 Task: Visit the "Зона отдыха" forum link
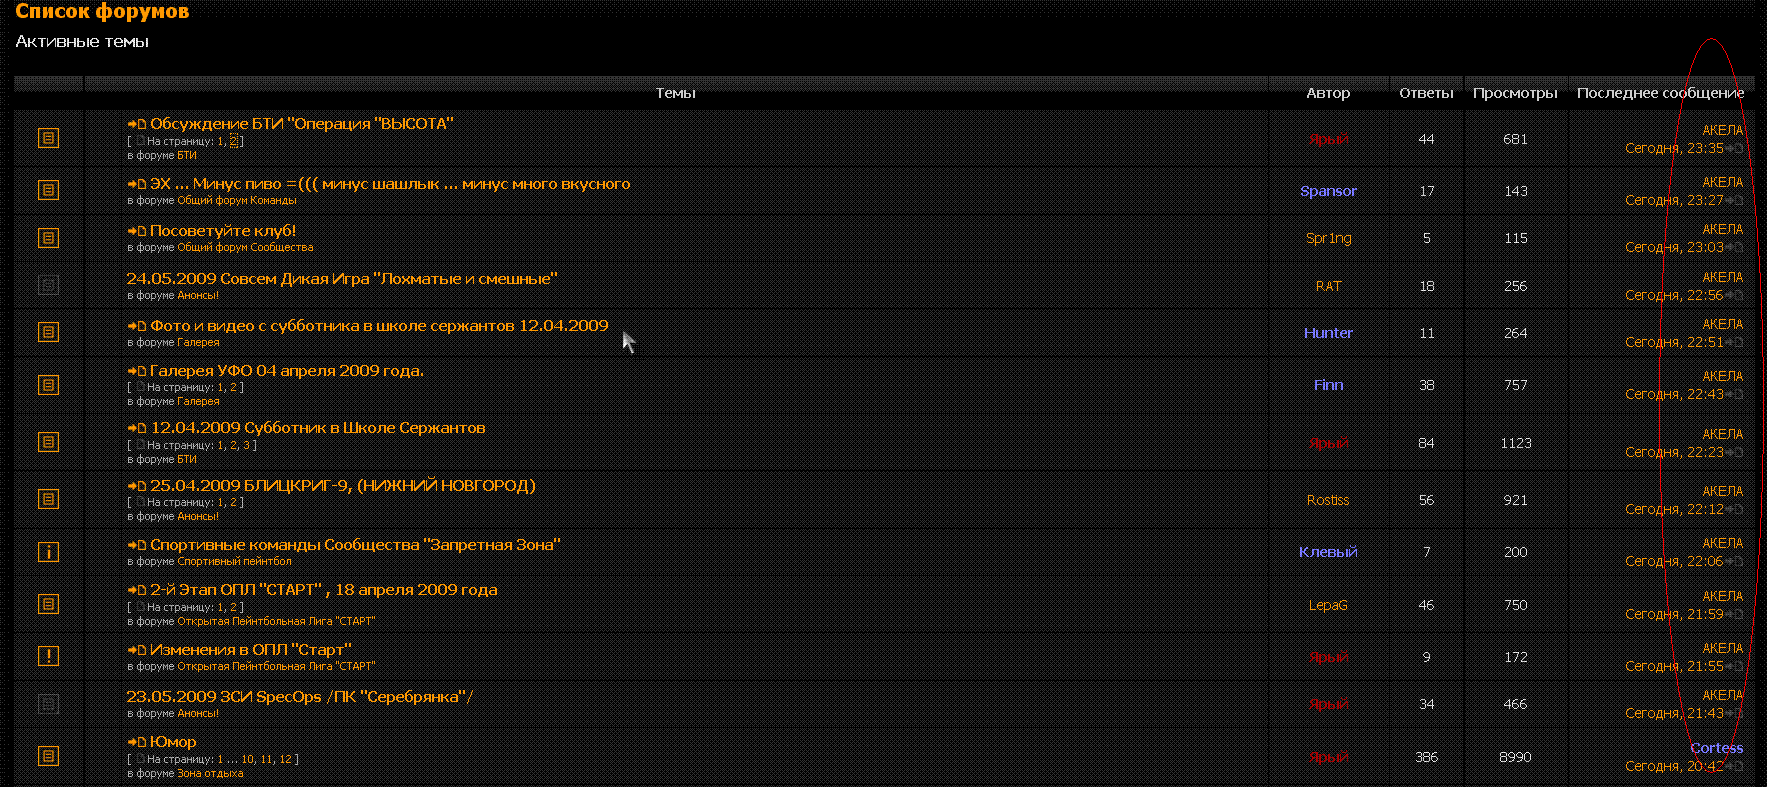tap(210, 774)
